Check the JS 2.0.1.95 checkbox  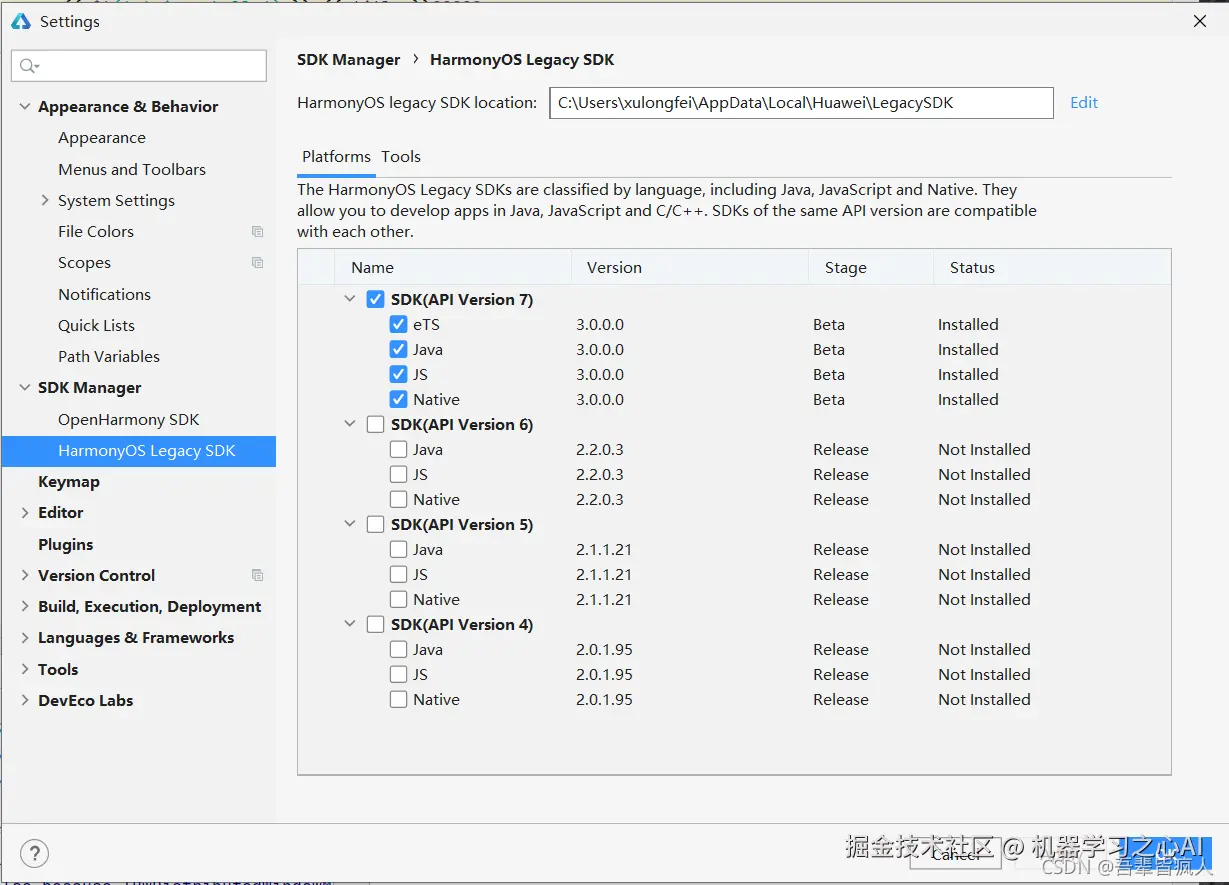click(x=398, y=674)
